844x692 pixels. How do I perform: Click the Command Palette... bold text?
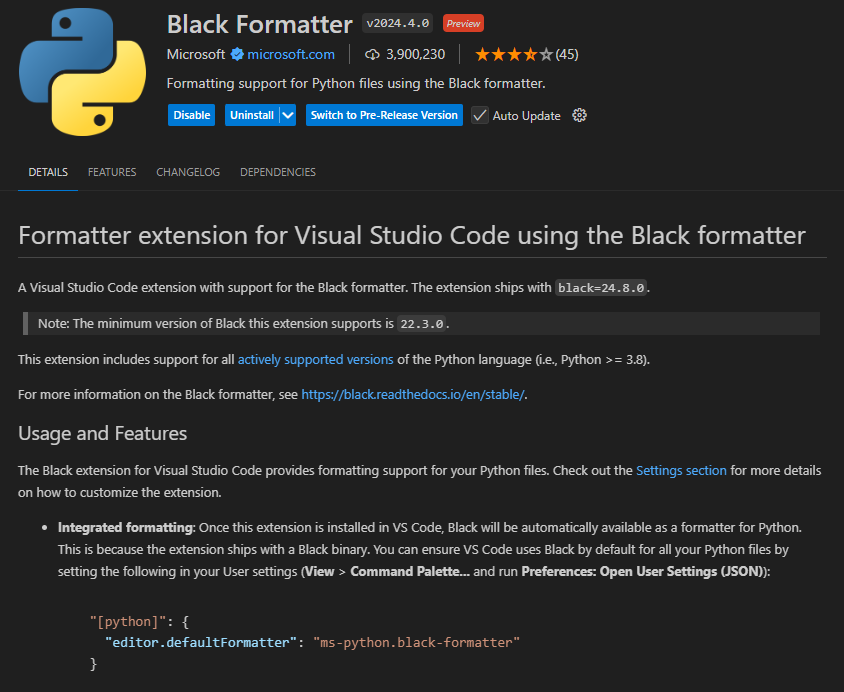point(410,571)
